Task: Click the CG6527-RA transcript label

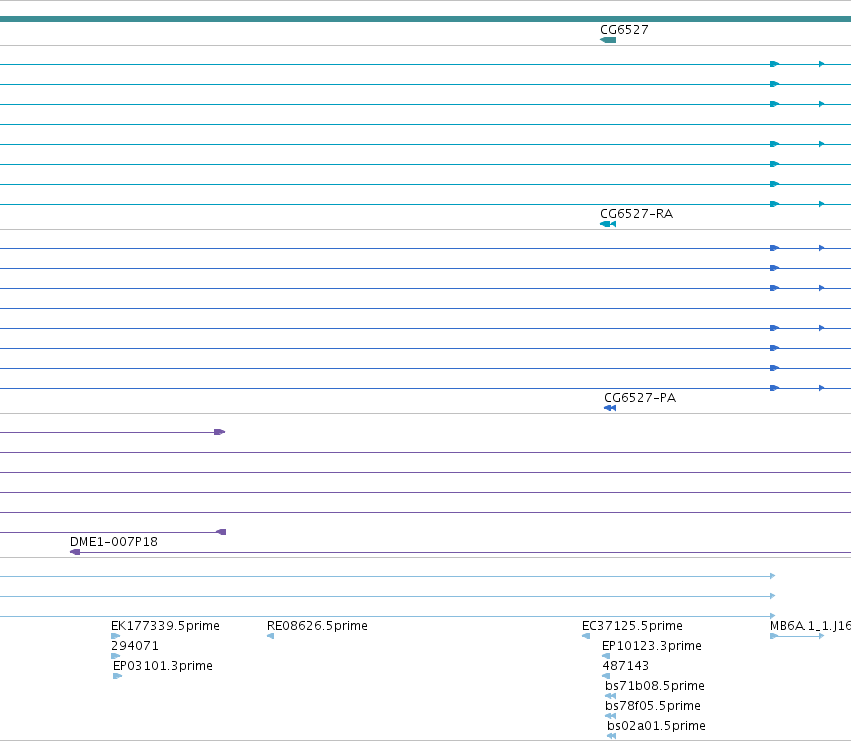Action: point(636,213)
